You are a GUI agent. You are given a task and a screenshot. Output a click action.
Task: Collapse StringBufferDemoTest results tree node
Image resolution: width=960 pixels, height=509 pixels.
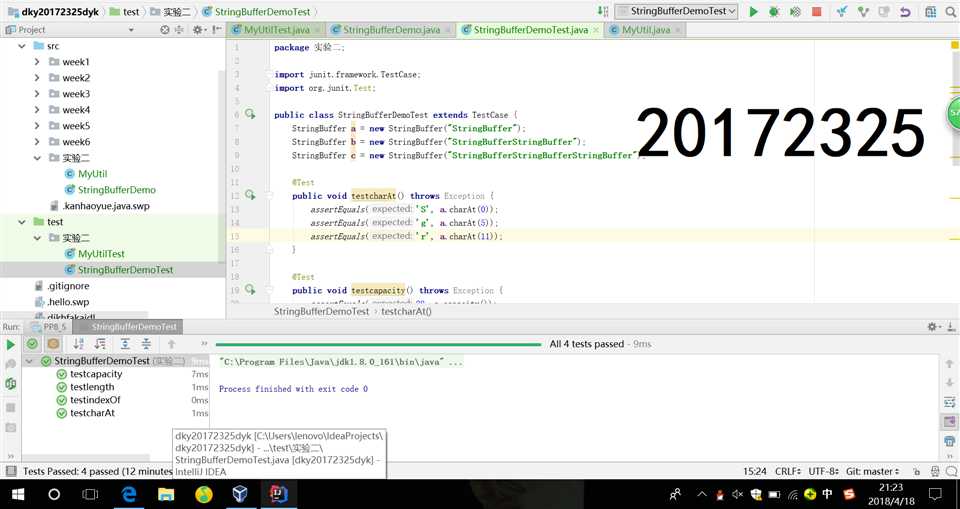[29, 361]
